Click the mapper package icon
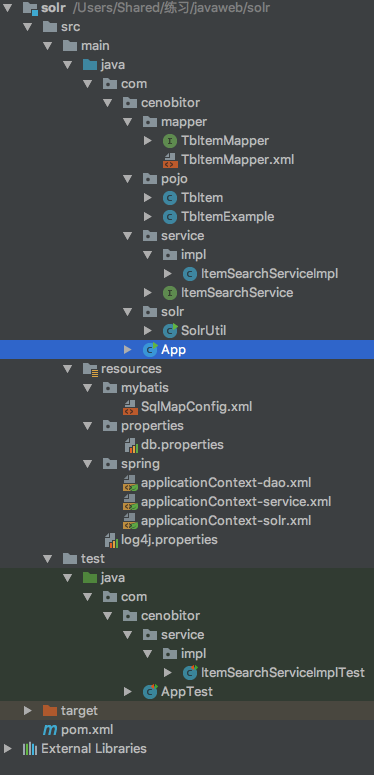 [x=150, y=122]
